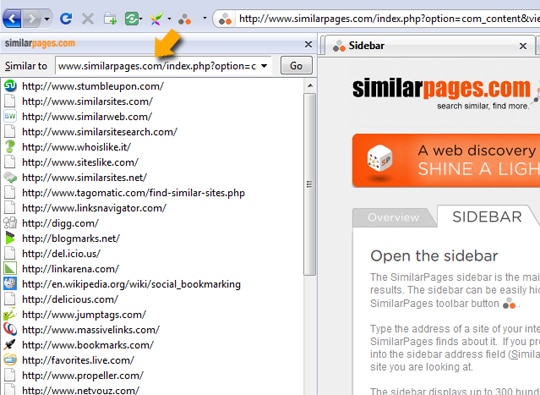Click the Wikipedia globe favicon
Image resolution: width=540 pixels, height=395 pixels.
pyautogui.click(x=10, y=284)
